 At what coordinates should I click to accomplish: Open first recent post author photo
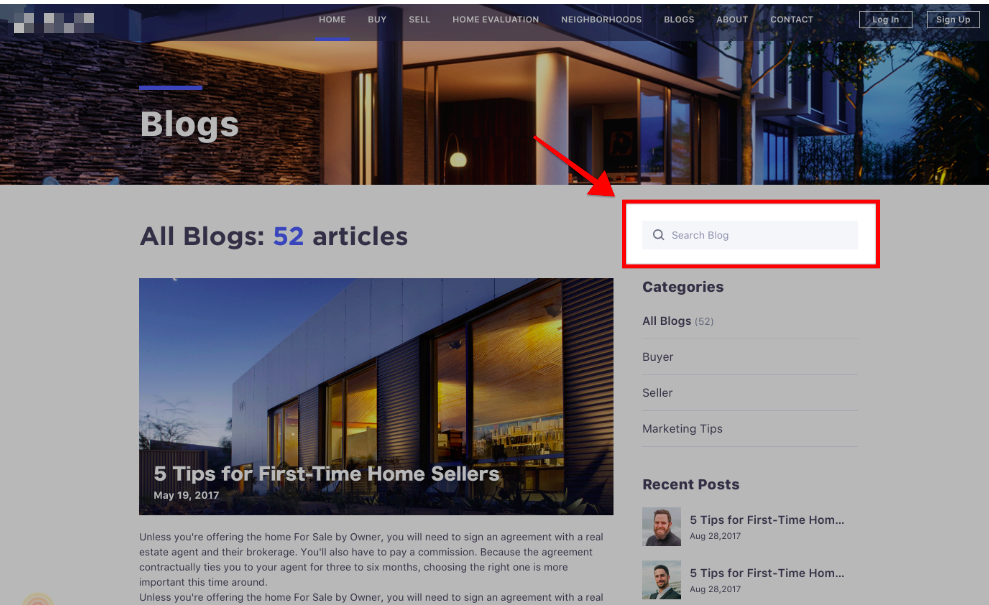click(x=661, y=526)
